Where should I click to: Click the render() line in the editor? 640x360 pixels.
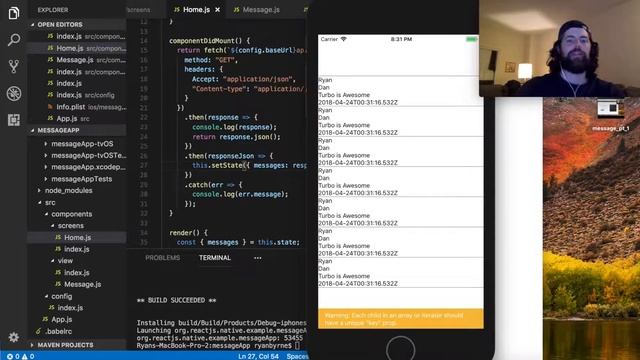[x=189, y=233]
